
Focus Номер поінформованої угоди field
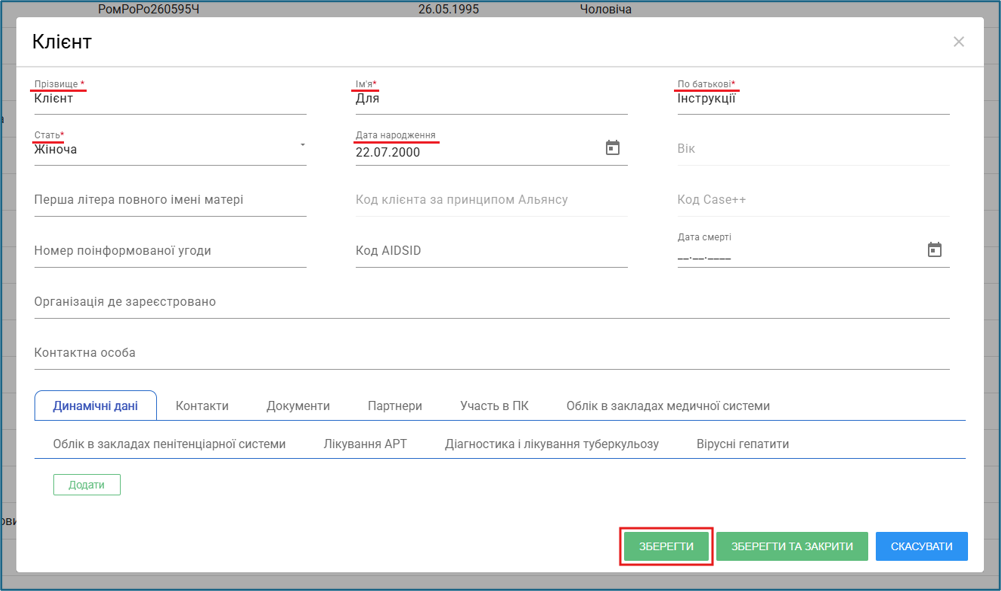170,251
